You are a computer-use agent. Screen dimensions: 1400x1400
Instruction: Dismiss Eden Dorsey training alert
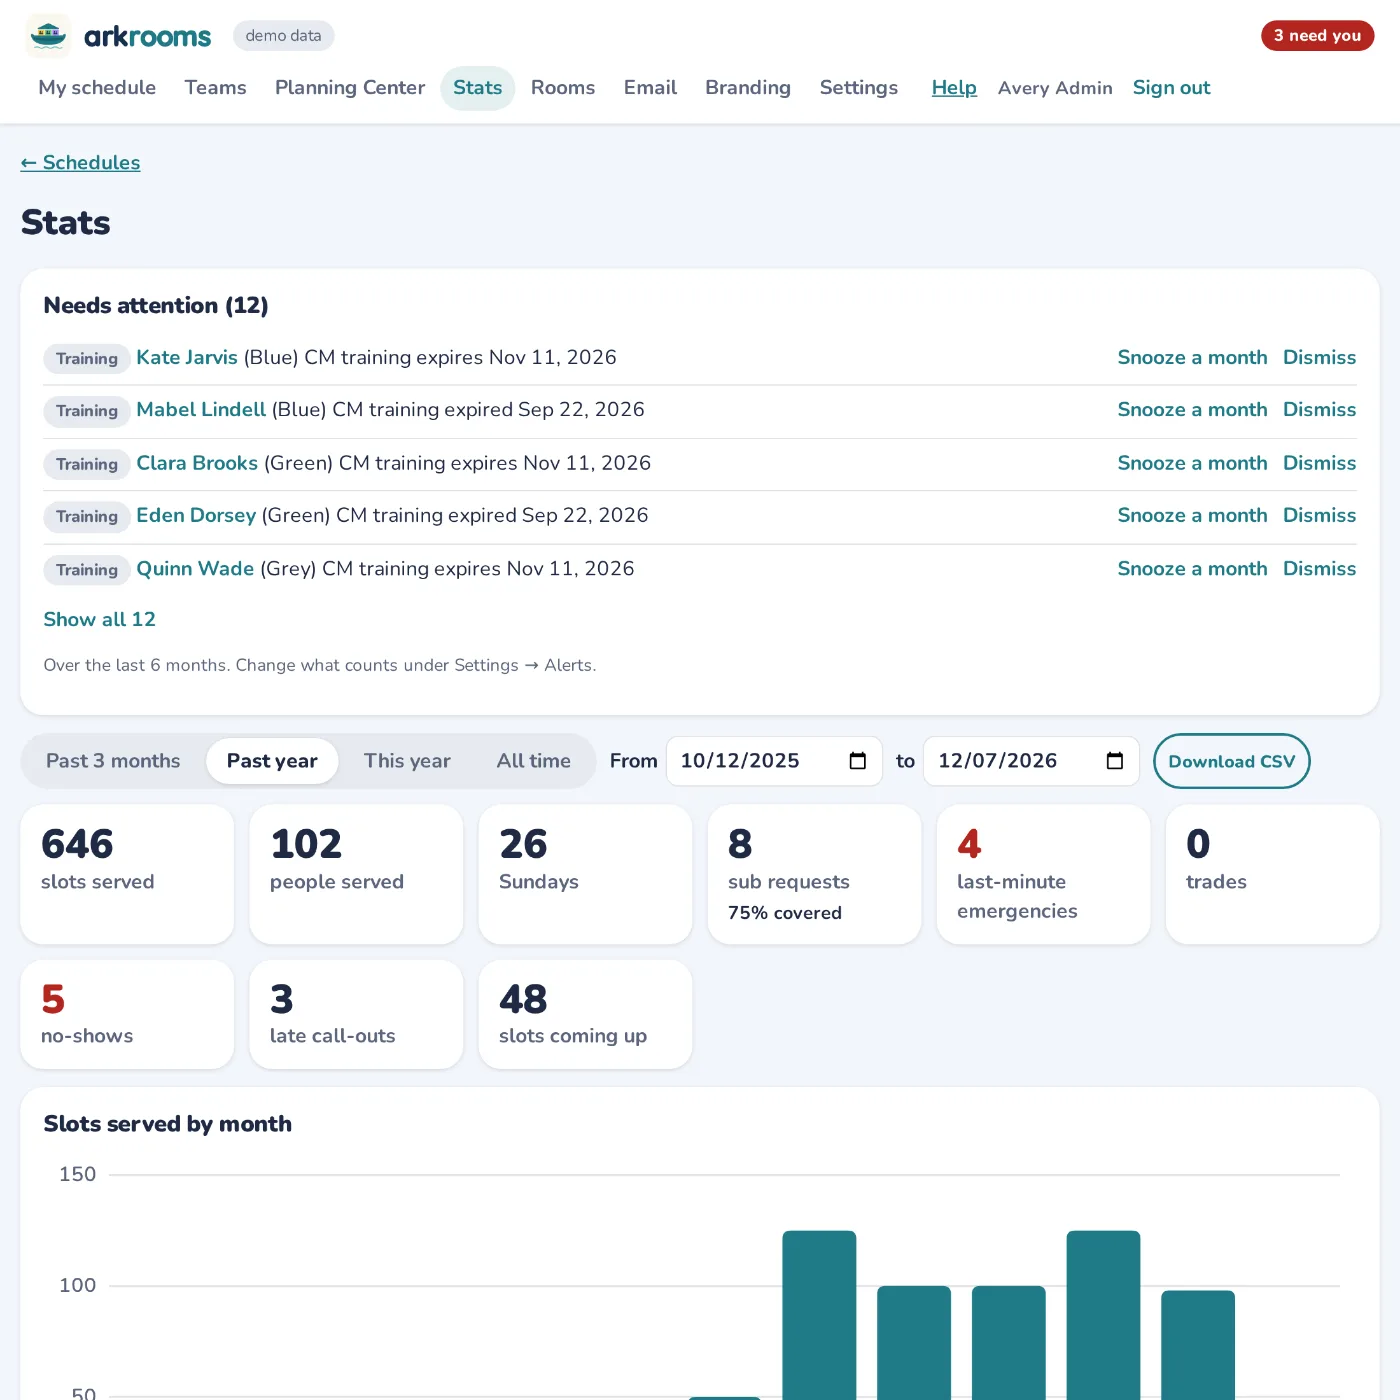pos(1319,516)
